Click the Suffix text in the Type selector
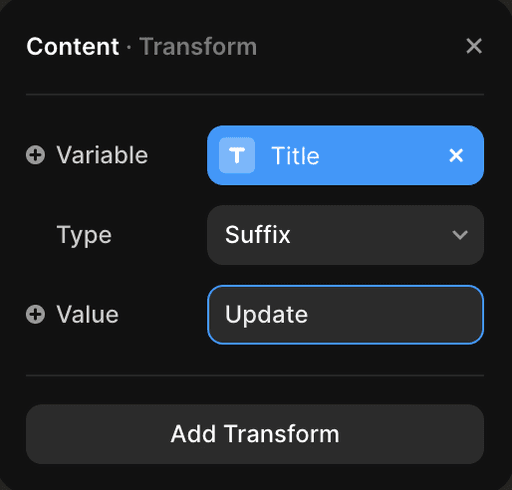Screen dimensions: 512x490 pyautogui.click(x=258, y=235)
